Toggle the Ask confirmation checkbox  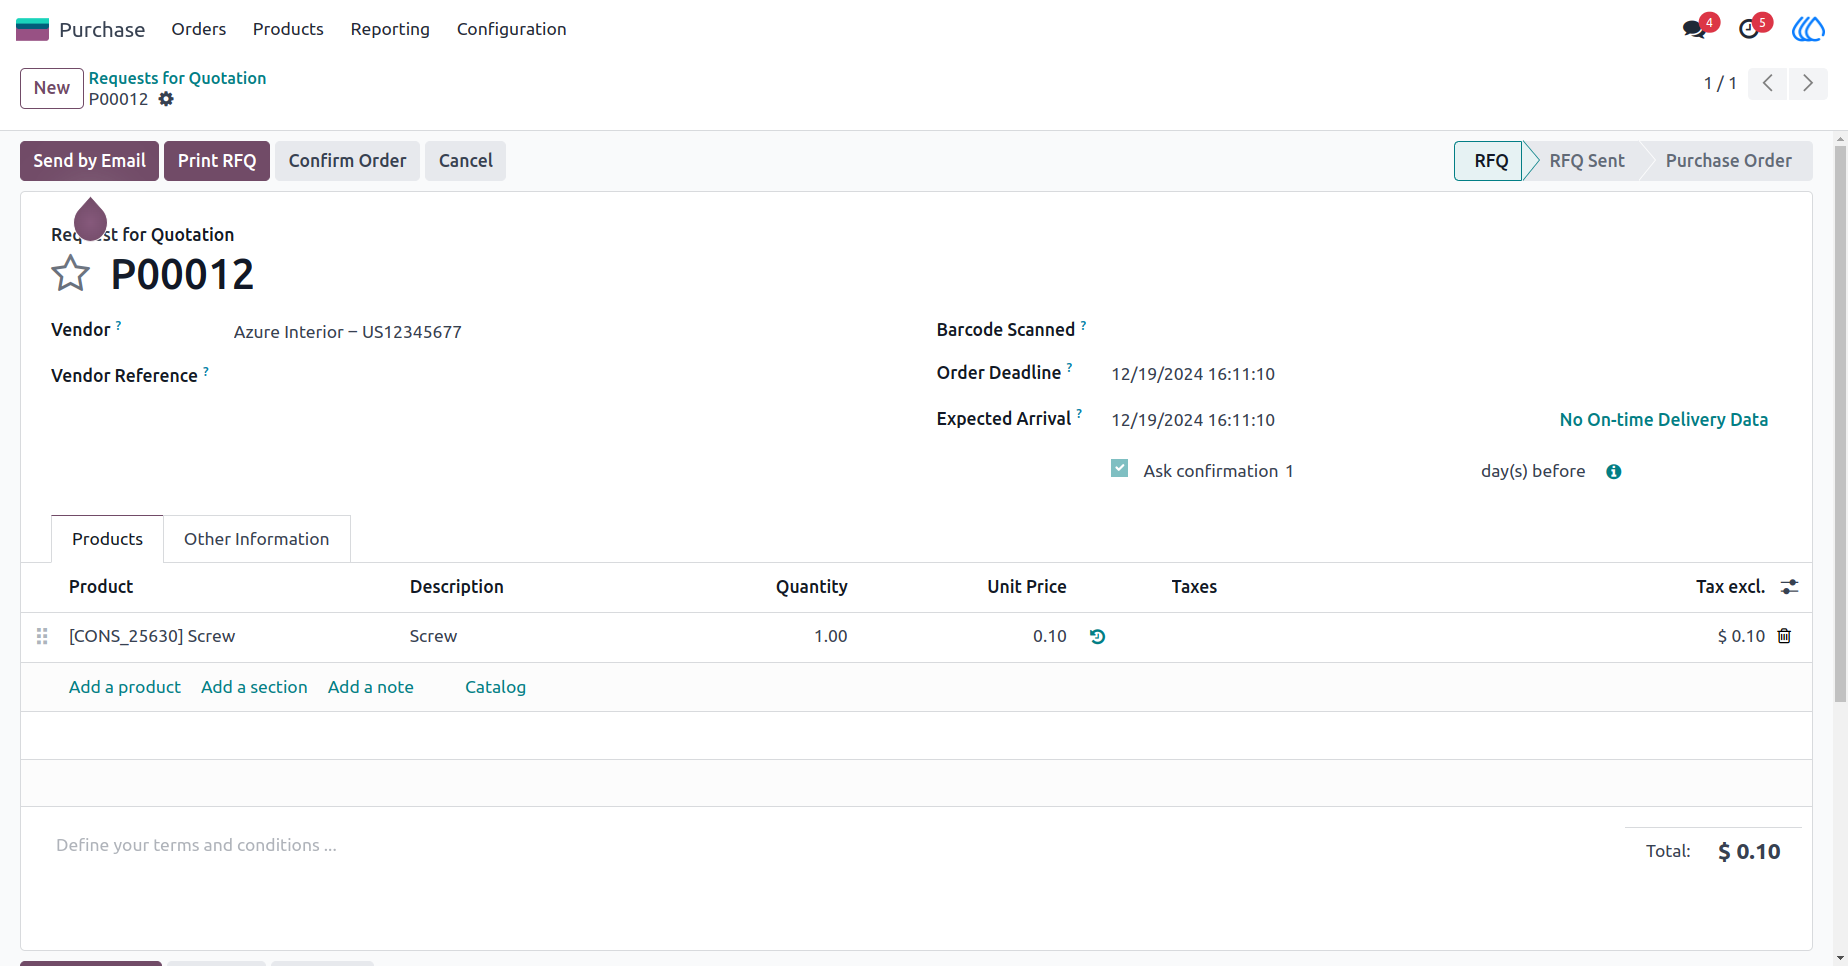(x=1120, y=468)
